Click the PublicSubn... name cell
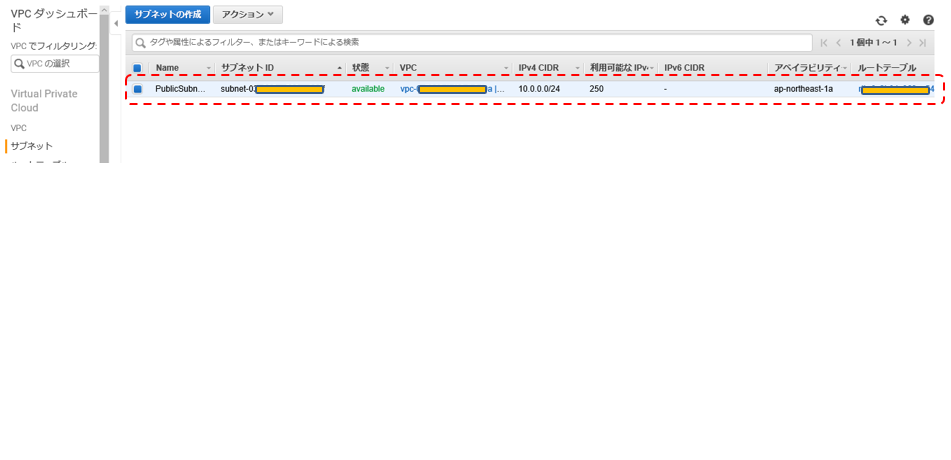This screenshot has height=460, width=951. click(x=180, y=89)
